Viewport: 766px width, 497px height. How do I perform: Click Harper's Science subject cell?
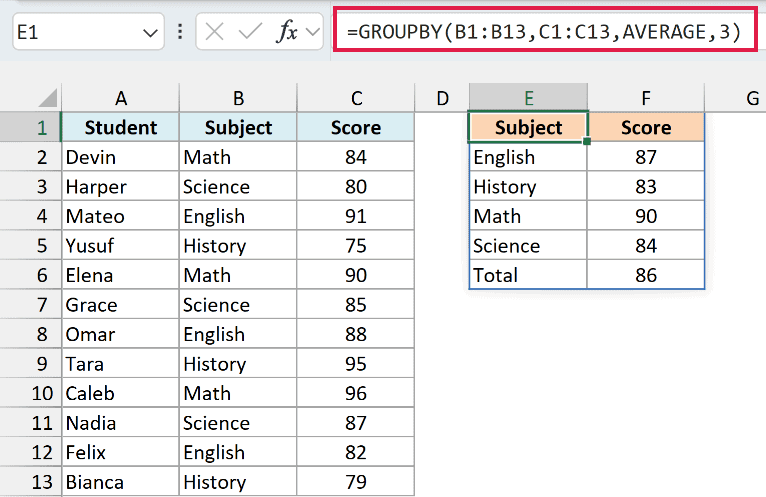238,187
